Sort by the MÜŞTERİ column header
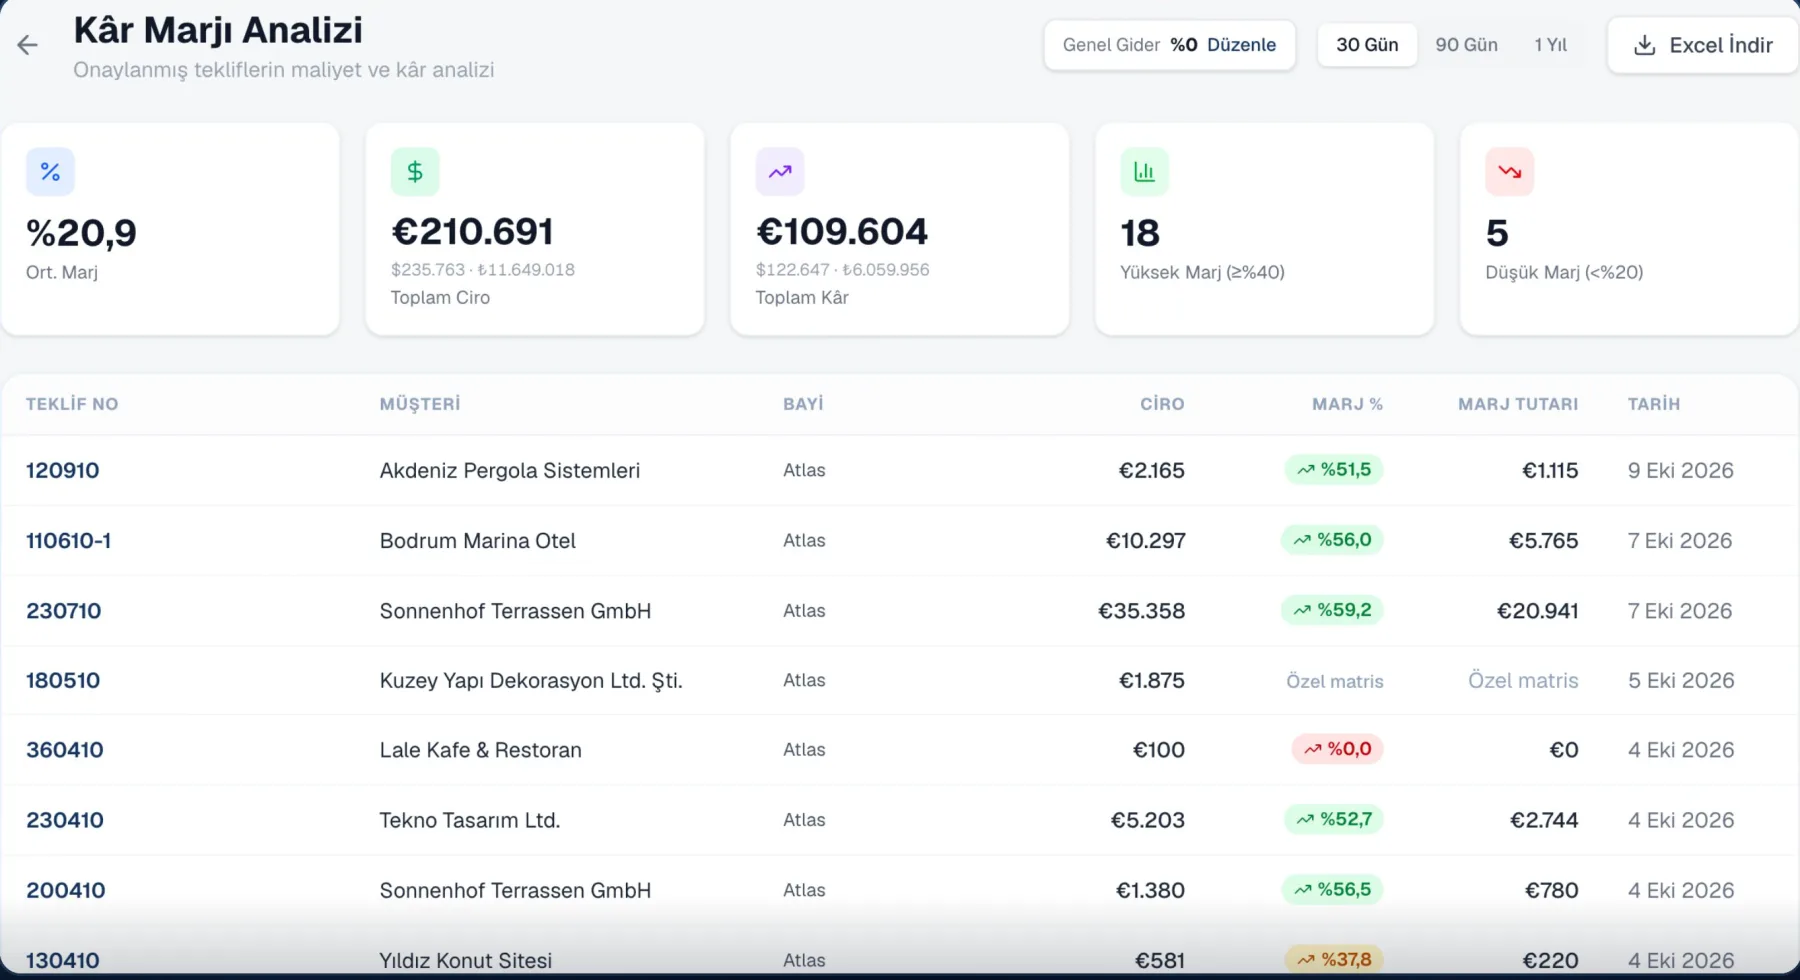The image size is (1800, 980). 420,404
